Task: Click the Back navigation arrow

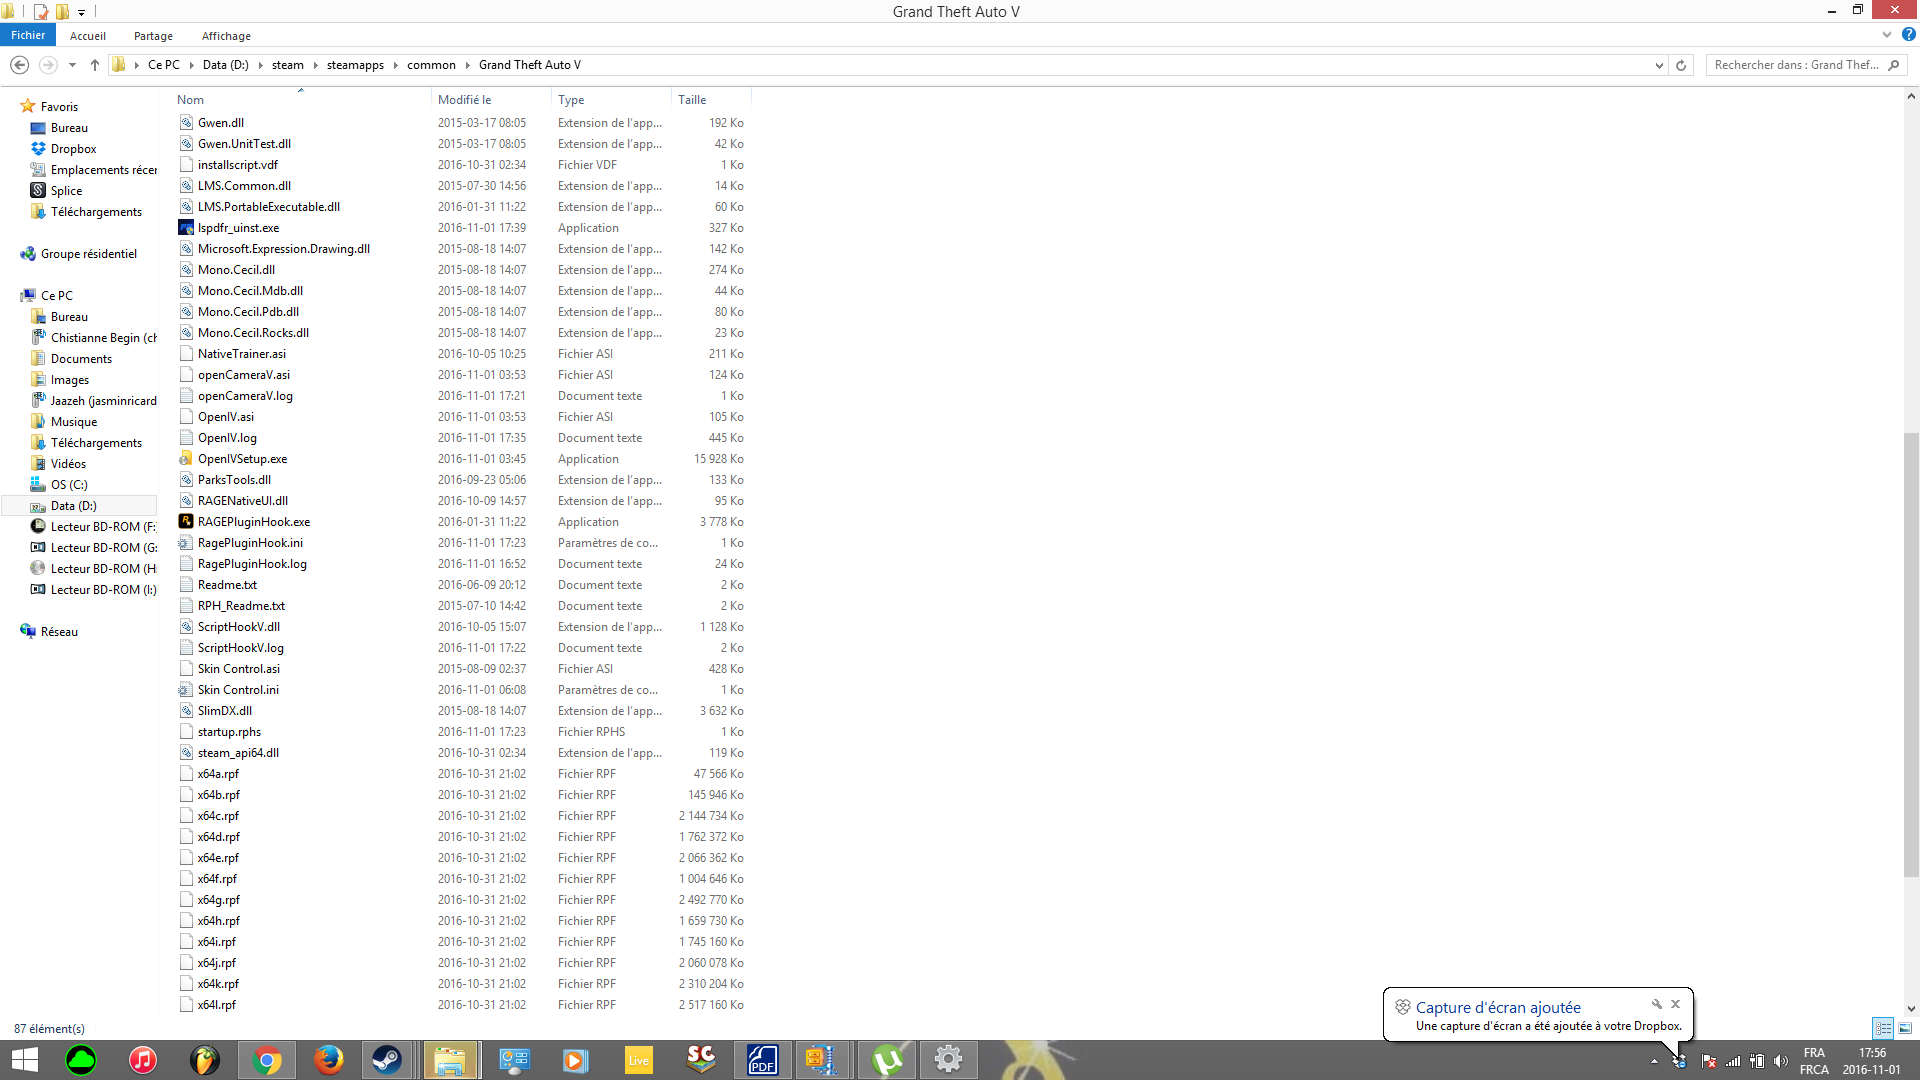Action: (x=19, y=65)
